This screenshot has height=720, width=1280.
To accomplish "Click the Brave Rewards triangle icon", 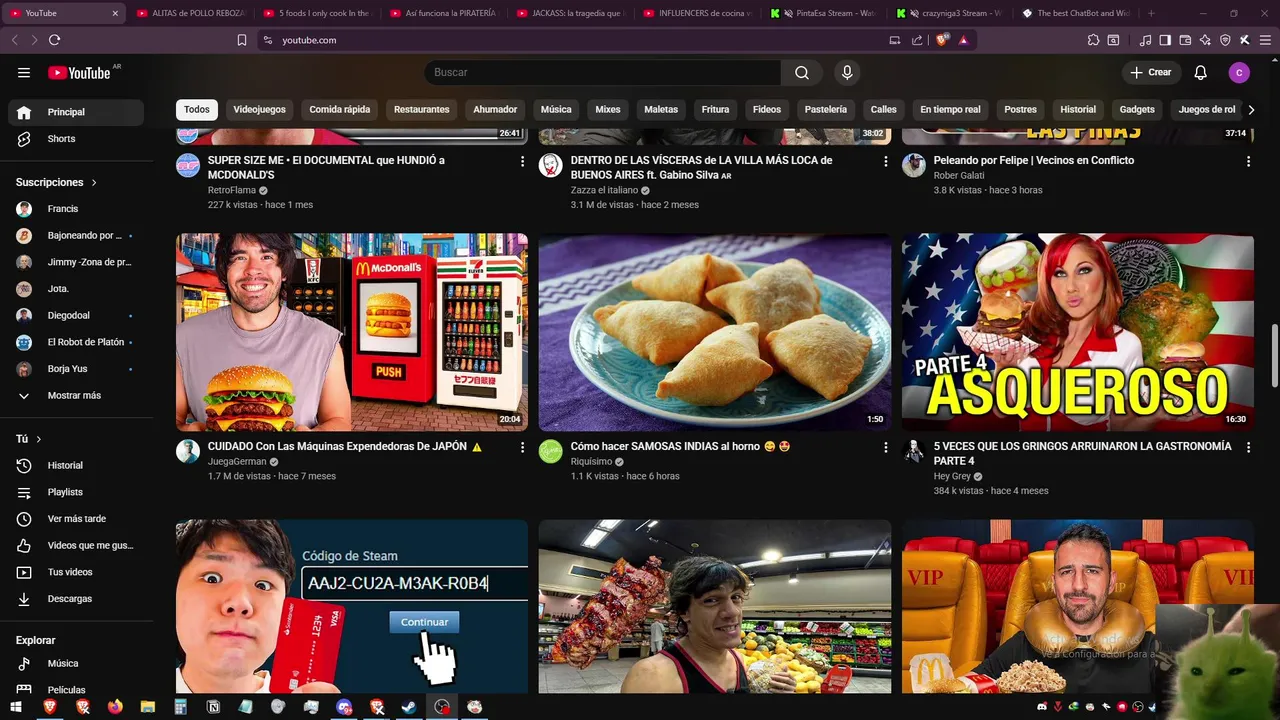I will (963, 40).
